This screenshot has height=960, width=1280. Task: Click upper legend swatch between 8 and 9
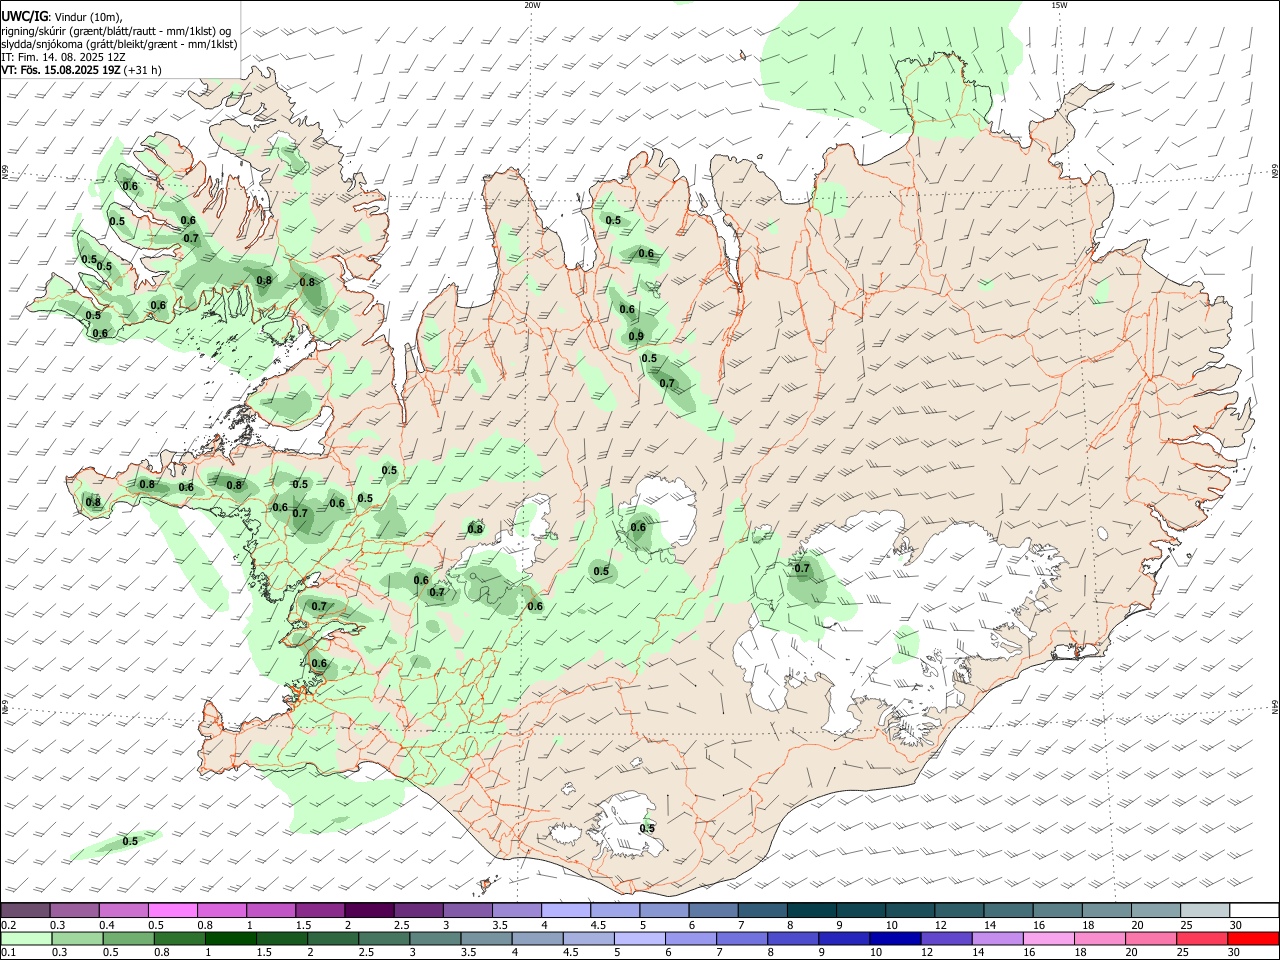(810, 911)
